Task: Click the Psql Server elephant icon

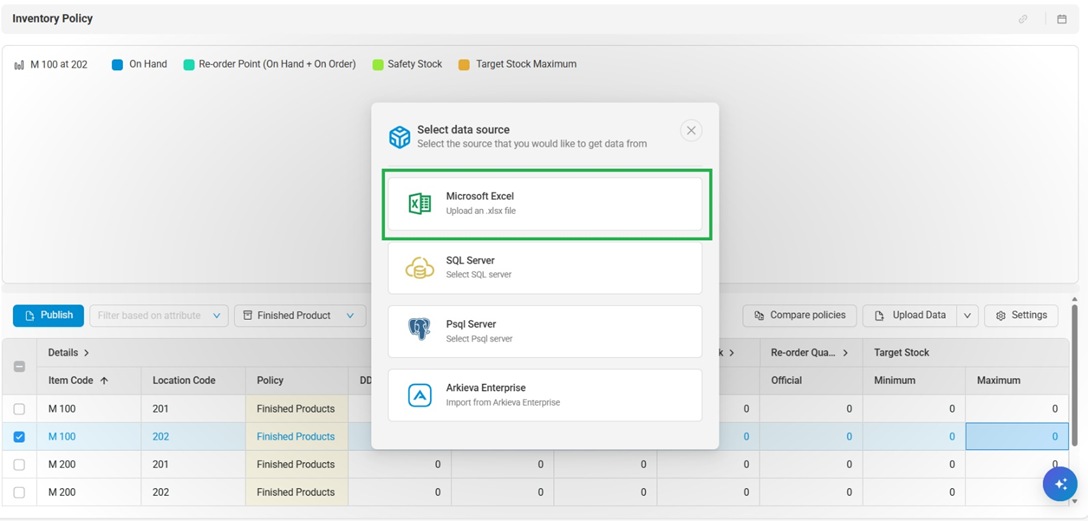Action: coord(420,331)
